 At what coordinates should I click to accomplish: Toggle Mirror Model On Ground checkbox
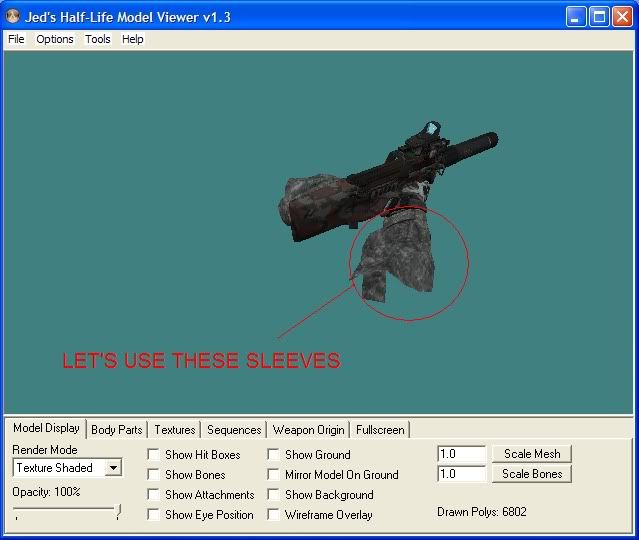pos(273,474)
